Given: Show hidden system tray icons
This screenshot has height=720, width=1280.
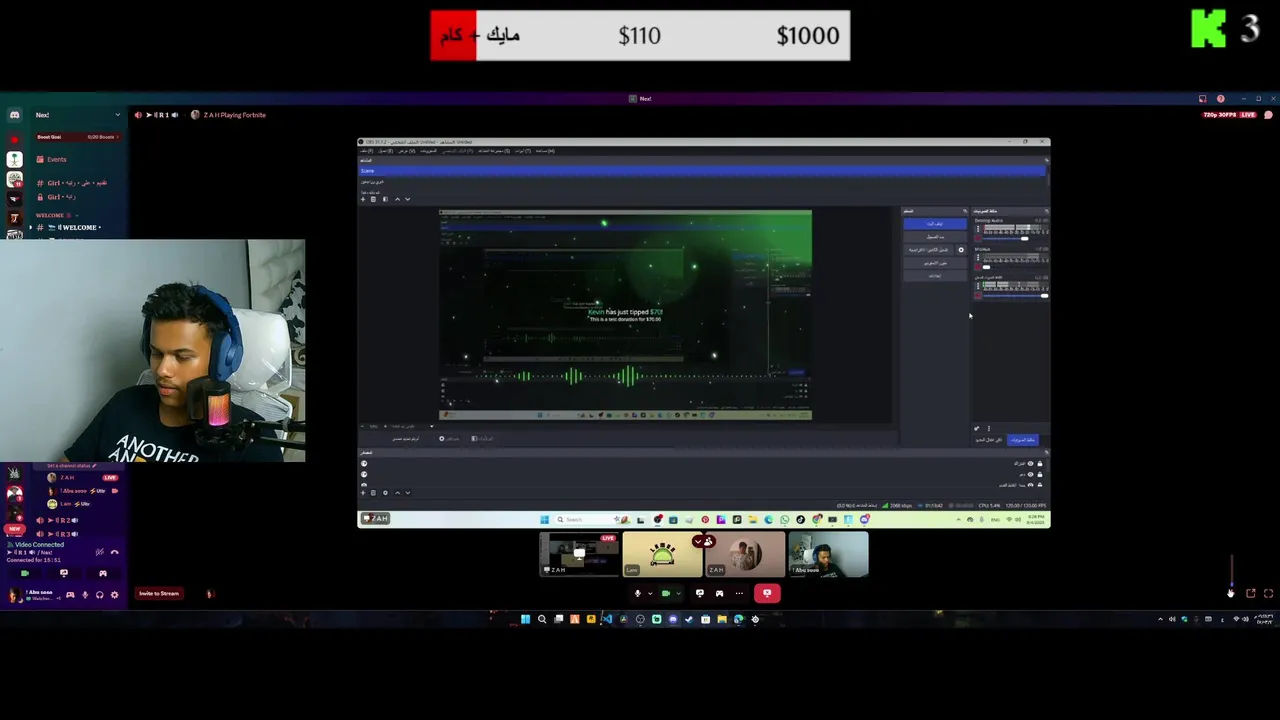Looking at the screenshot, I should [1161, 619].
